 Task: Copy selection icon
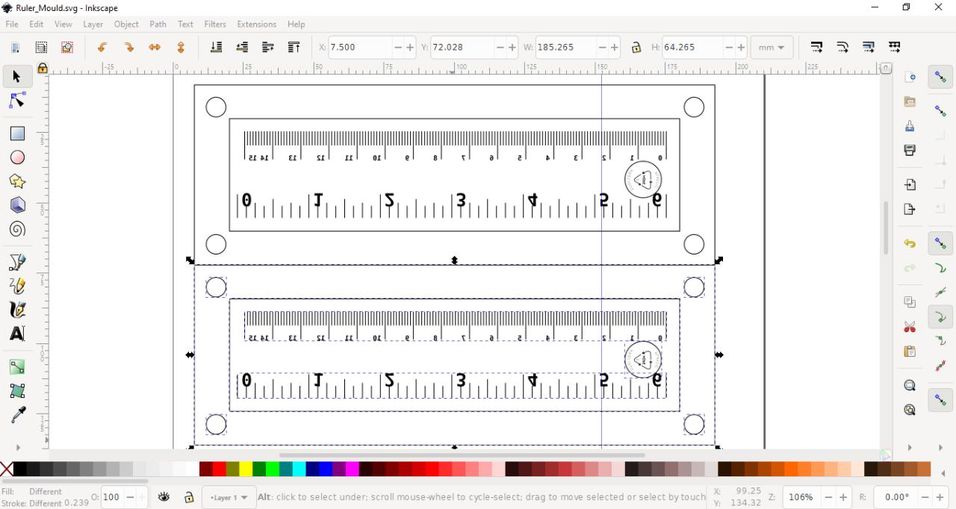[x=910, y=302]
